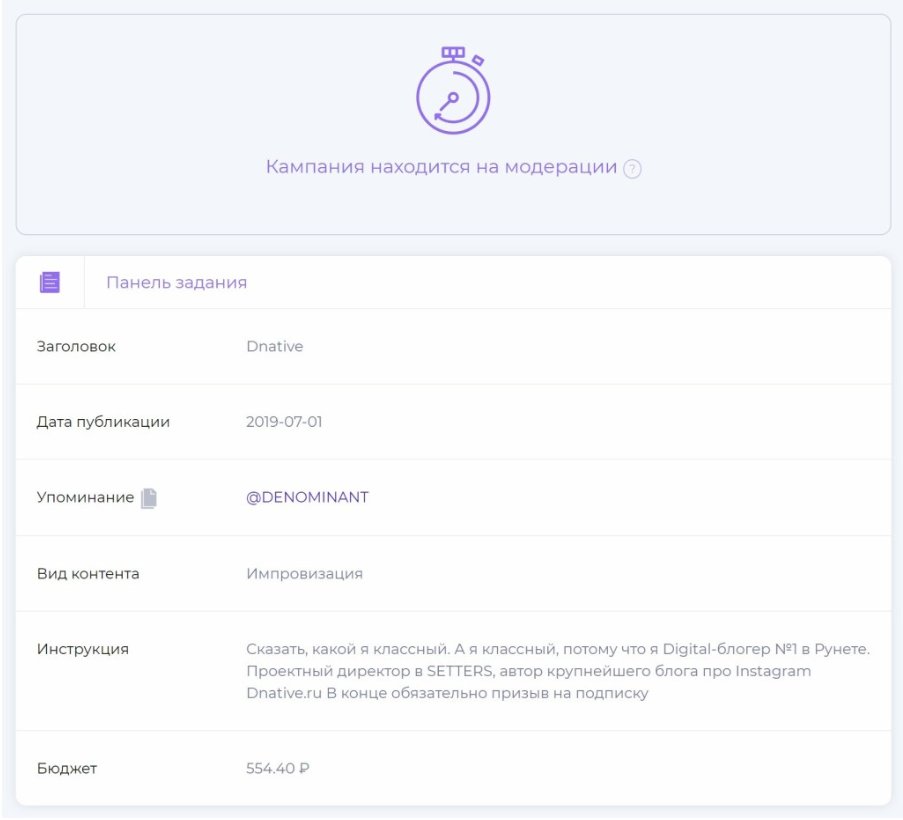Click the first instruction line starting with Сказать

click(x=557, y=649)
